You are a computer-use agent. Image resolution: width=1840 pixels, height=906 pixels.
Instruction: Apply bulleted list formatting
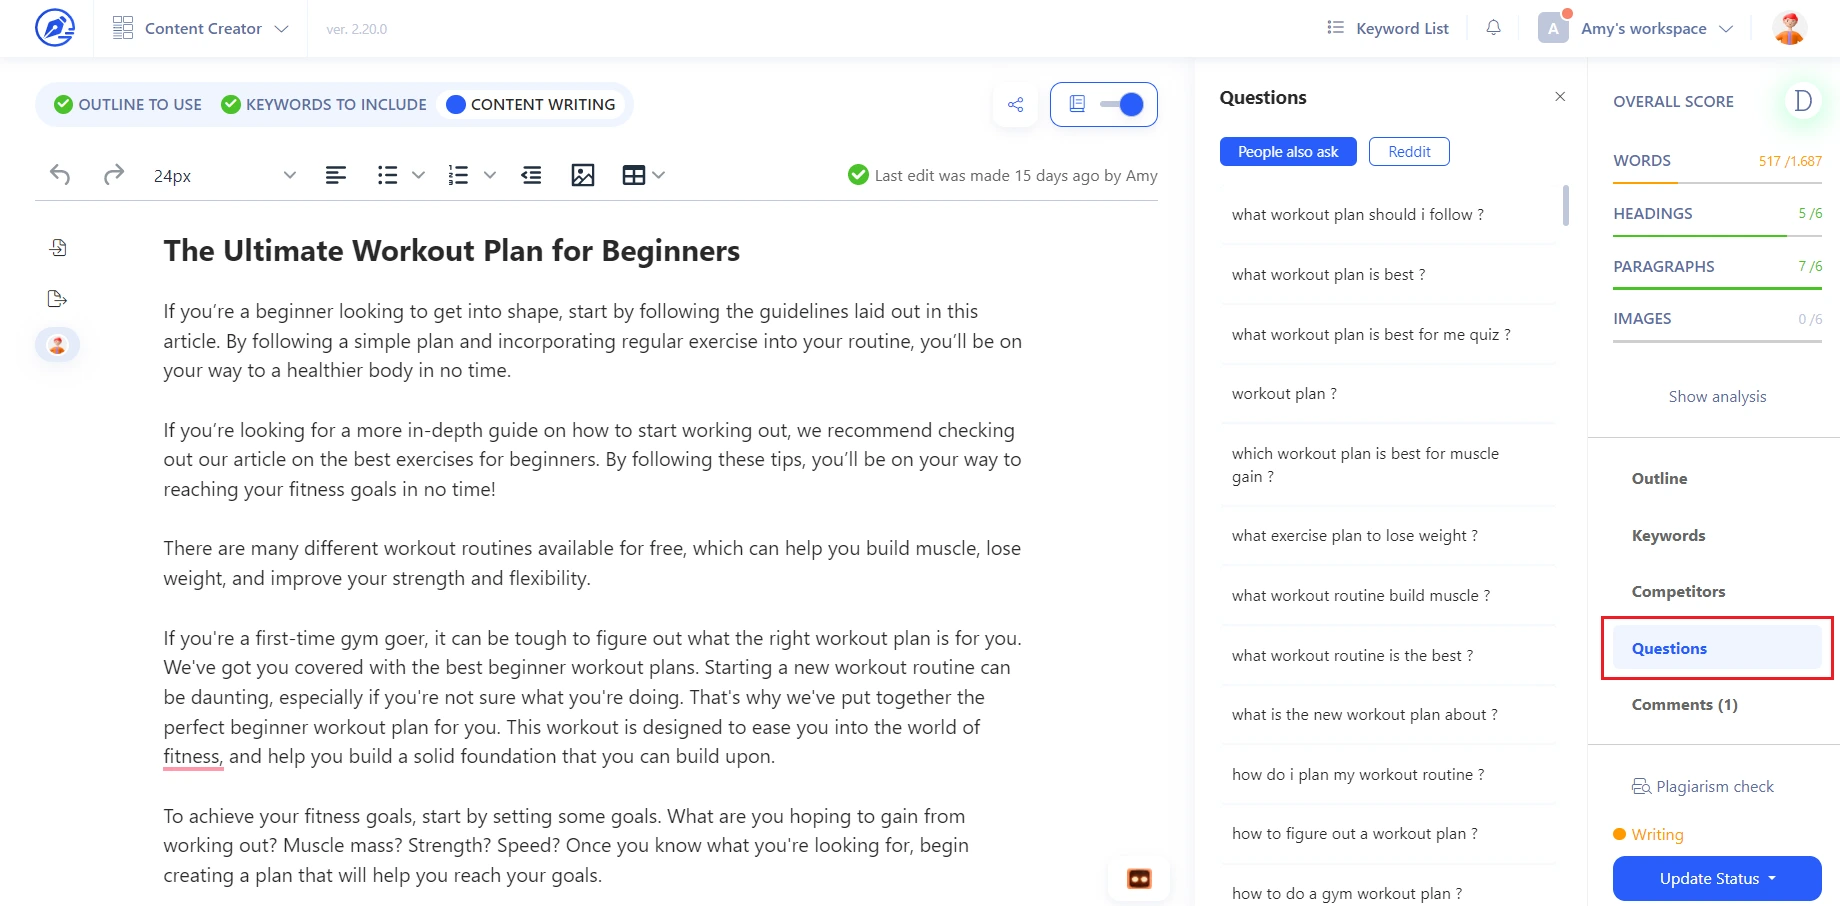point(387,175)
